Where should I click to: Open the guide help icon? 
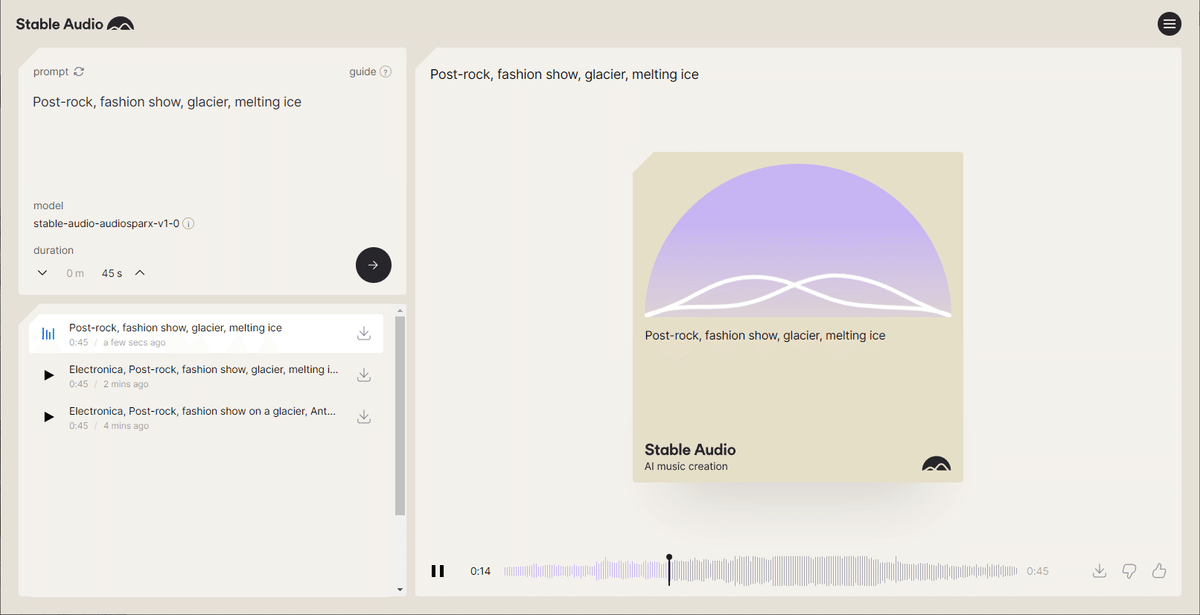tap(386, 72)
